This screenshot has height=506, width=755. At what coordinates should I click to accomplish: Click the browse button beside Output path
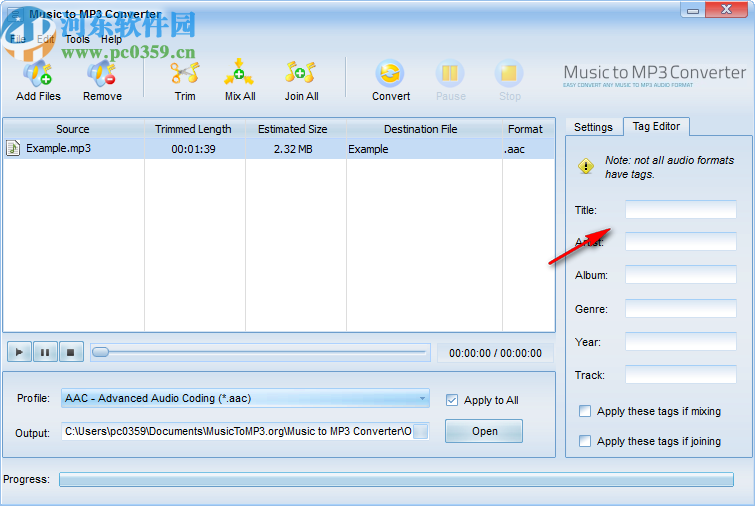coord(420,431)
